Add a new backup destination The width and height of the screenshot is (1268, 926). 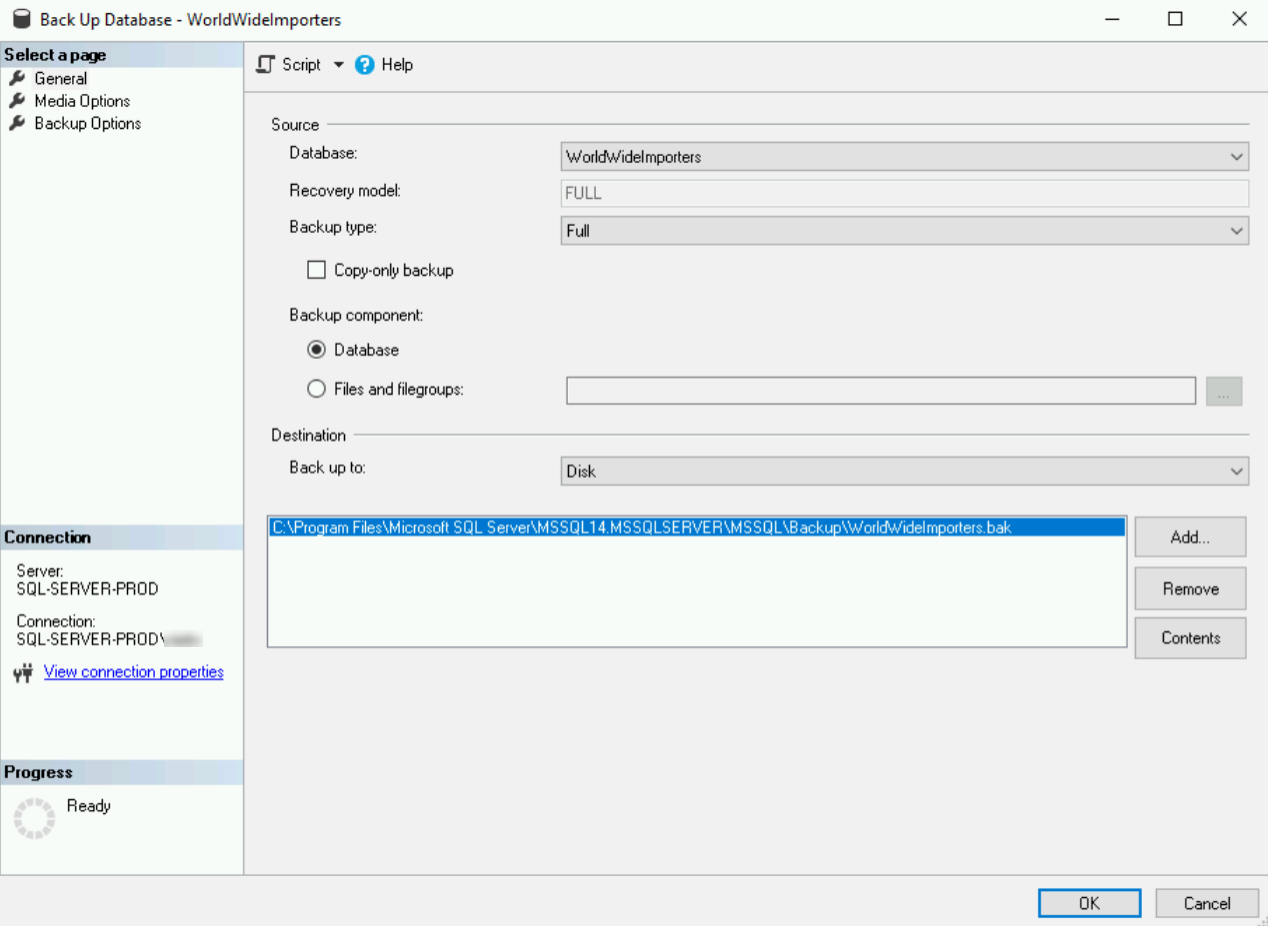1189,536
